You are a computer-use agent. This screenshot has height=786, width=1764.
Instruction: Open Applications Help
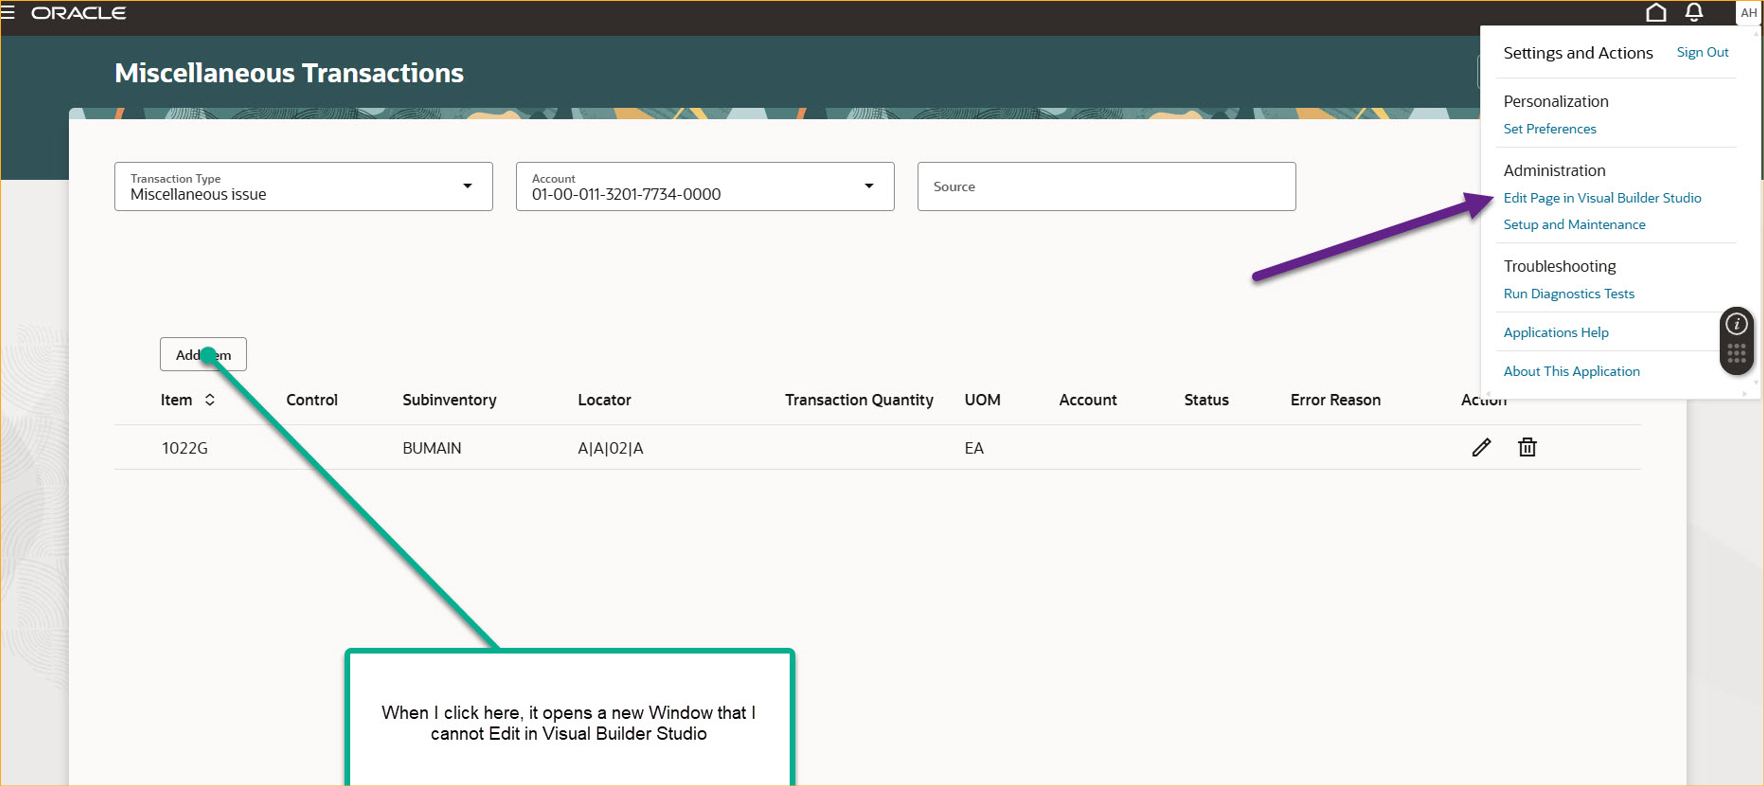[x=1556, y=333]
